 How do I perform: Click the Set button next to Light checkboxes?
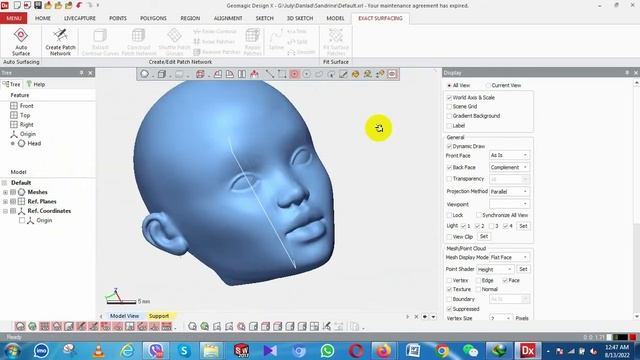coord(523,226)
